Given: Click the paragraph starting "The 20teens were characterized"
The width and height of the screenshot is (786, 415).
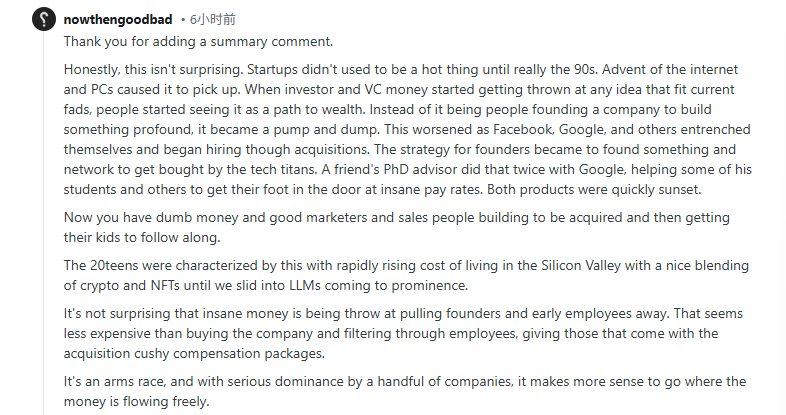Looking at the screenshot, I should pyautogui.click(x=400, y=274).
